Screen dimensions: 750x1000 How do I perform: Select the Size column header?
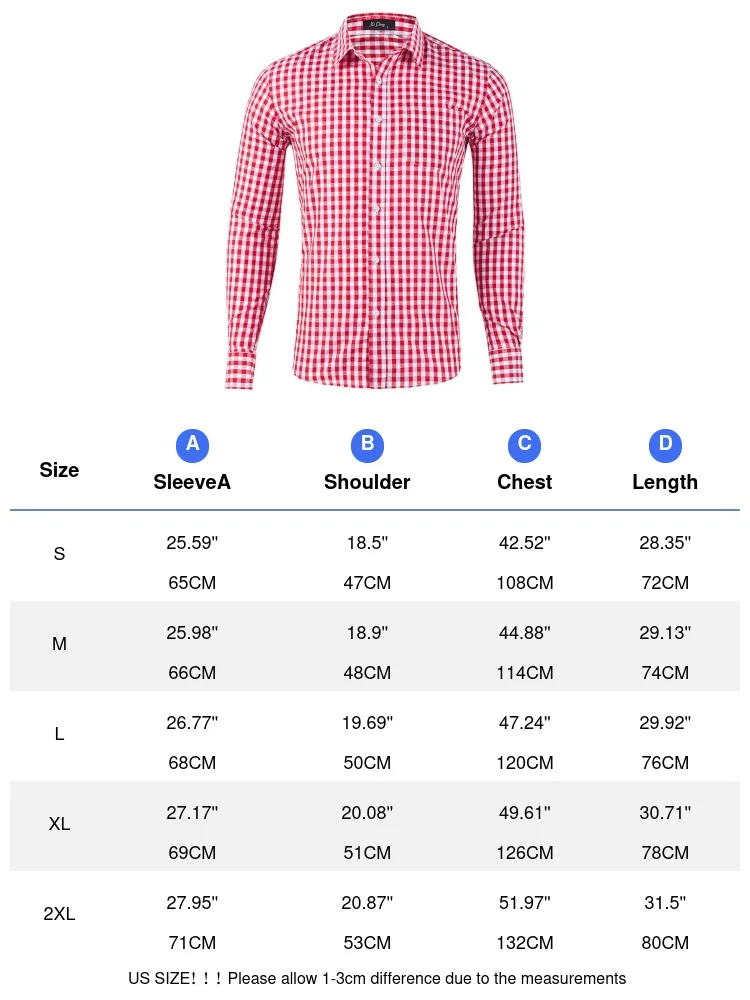coord(59,470)
